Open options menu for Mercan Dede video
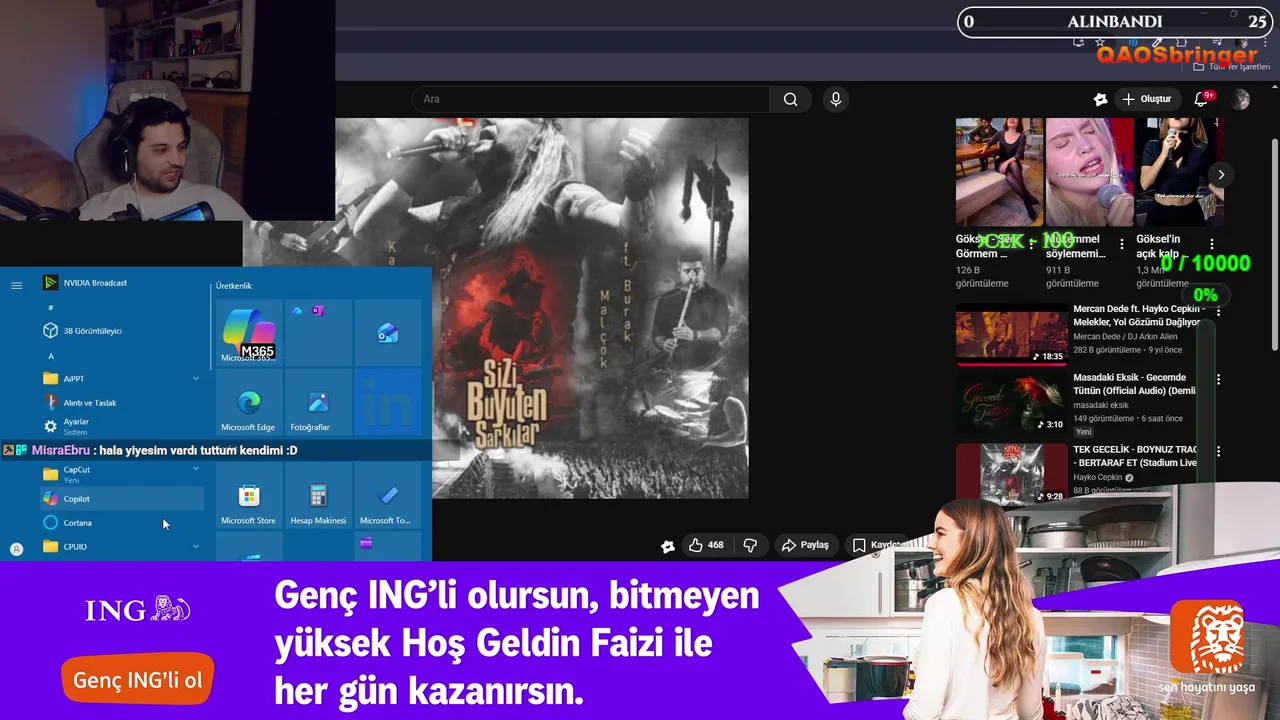The width and height of the screenshot is (1280, 720). coord(1218,311)
